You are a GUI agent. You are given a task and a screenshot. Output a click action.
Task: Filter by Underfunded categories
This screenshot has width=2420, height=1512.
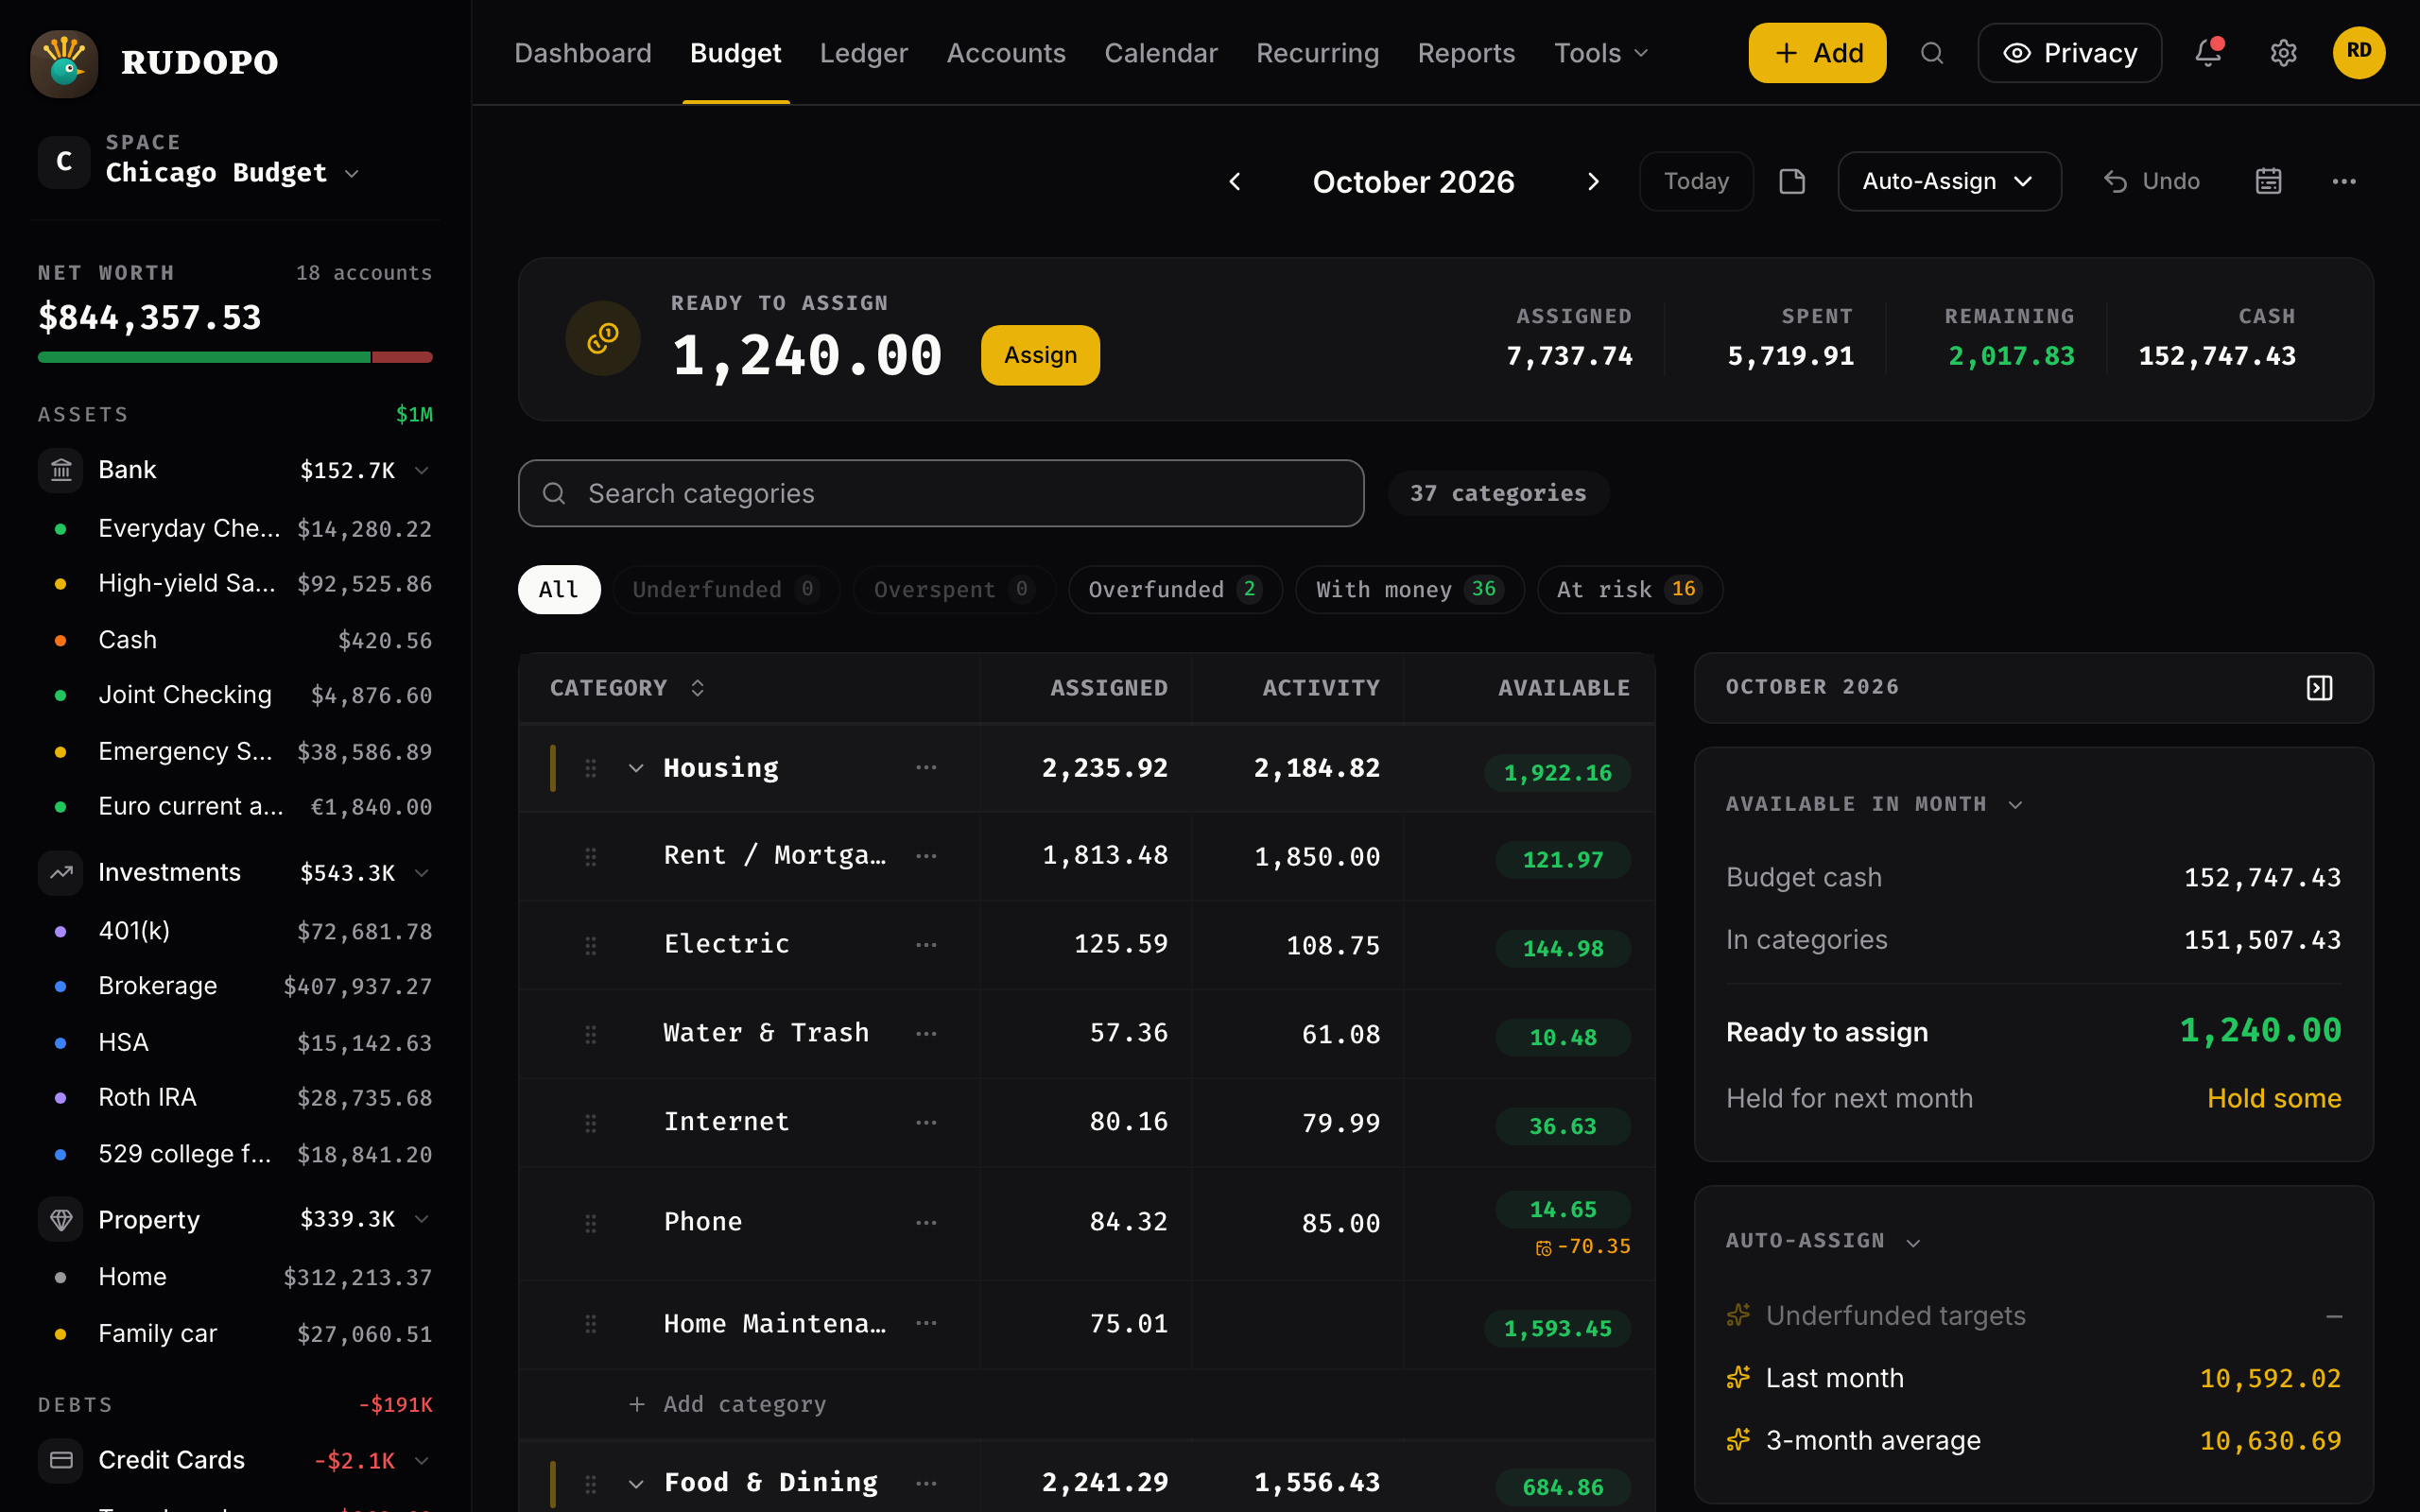[x=726, y=590]
